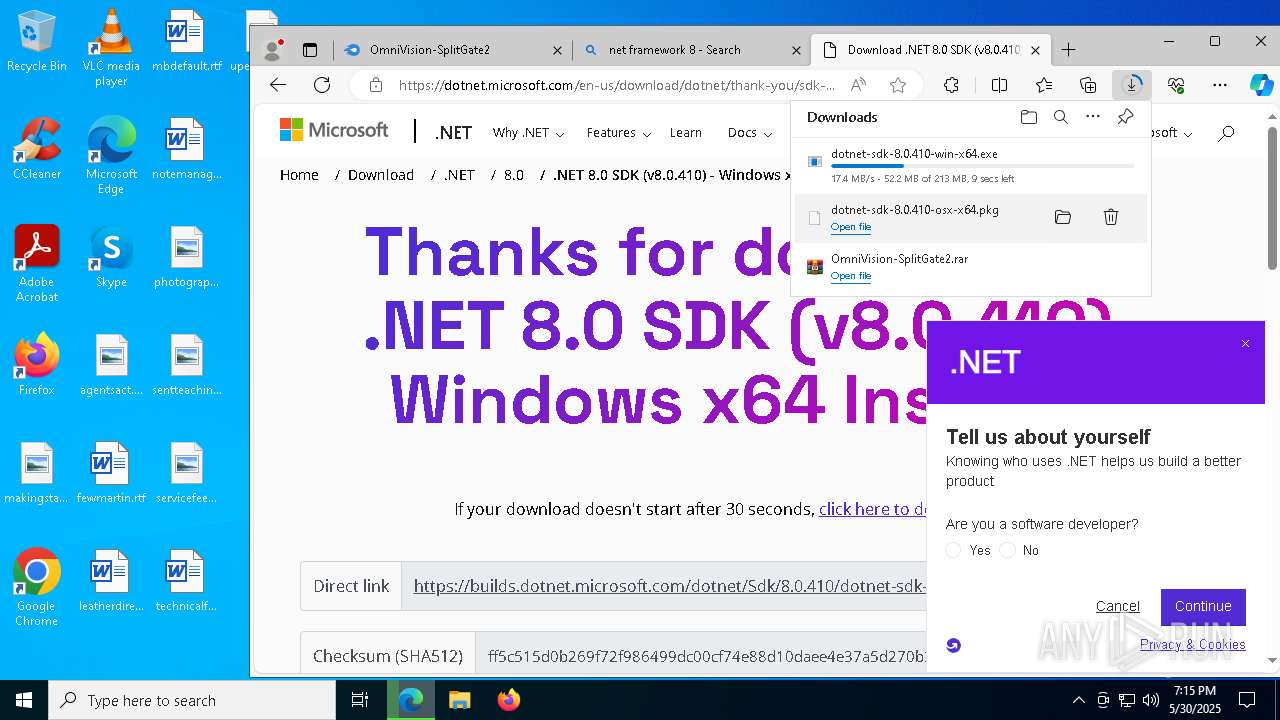1280x720 pixels.
Task: Switch to the OmniVision-SplitGate2 tab
Action: pyautogui.click(x=455, y=50)
